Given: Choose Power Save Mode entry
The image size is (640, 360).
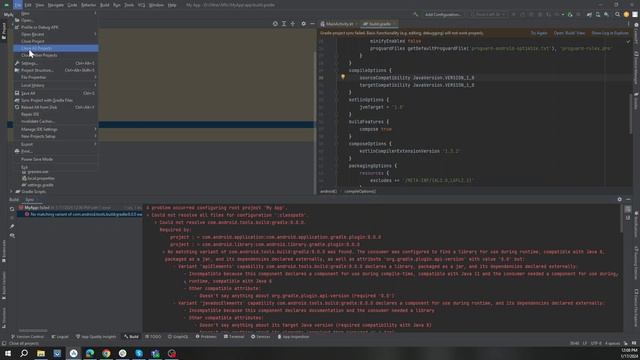Looking at the screenshot, I should 56,159.
